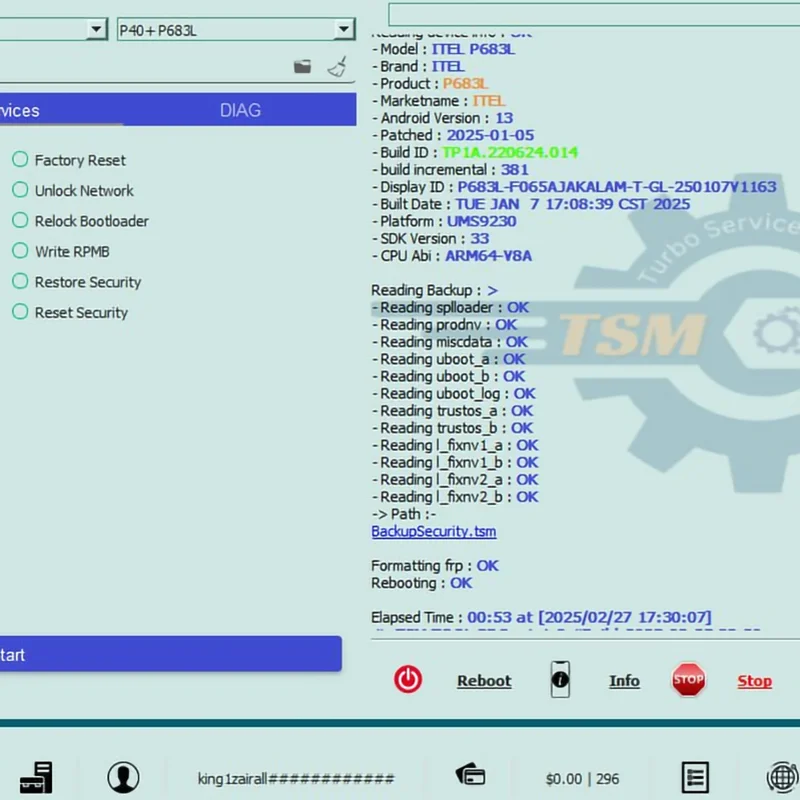Click the globe icon in status bar

click(783, 778)
